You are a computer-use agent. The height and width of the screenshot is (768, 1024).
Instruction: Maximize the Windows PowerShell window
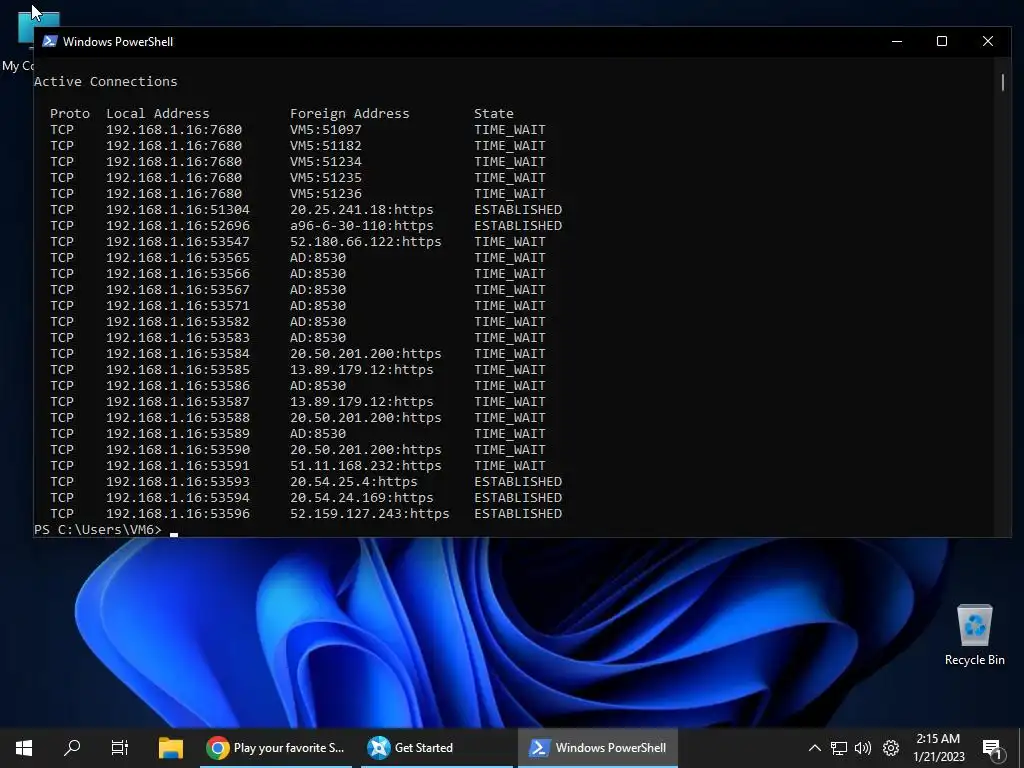pyautogui.click(x=942, y=41)
